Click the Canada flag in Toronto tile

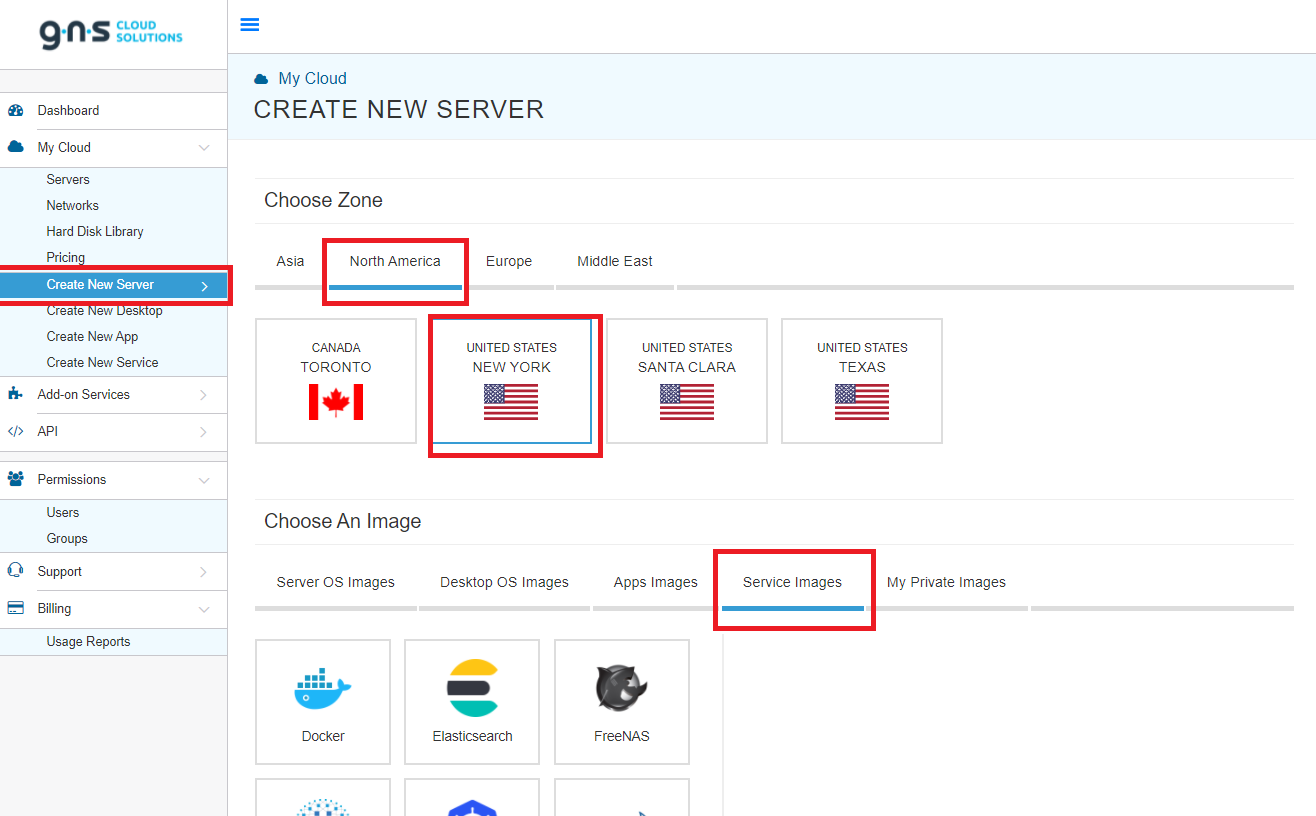tap(336, 402)
